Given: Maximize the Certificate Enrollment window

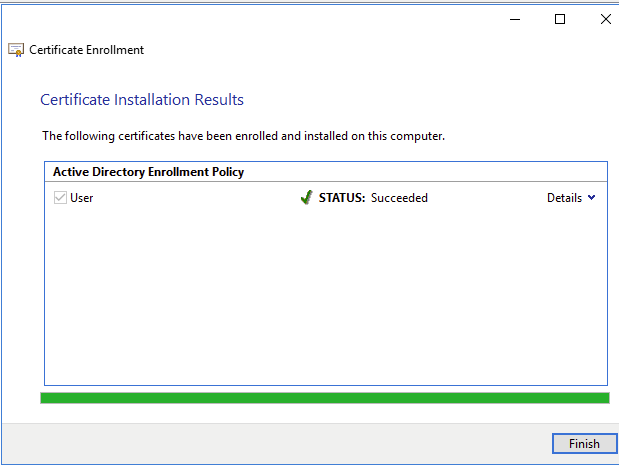Looking at the screenshot, I should [560, 19].
